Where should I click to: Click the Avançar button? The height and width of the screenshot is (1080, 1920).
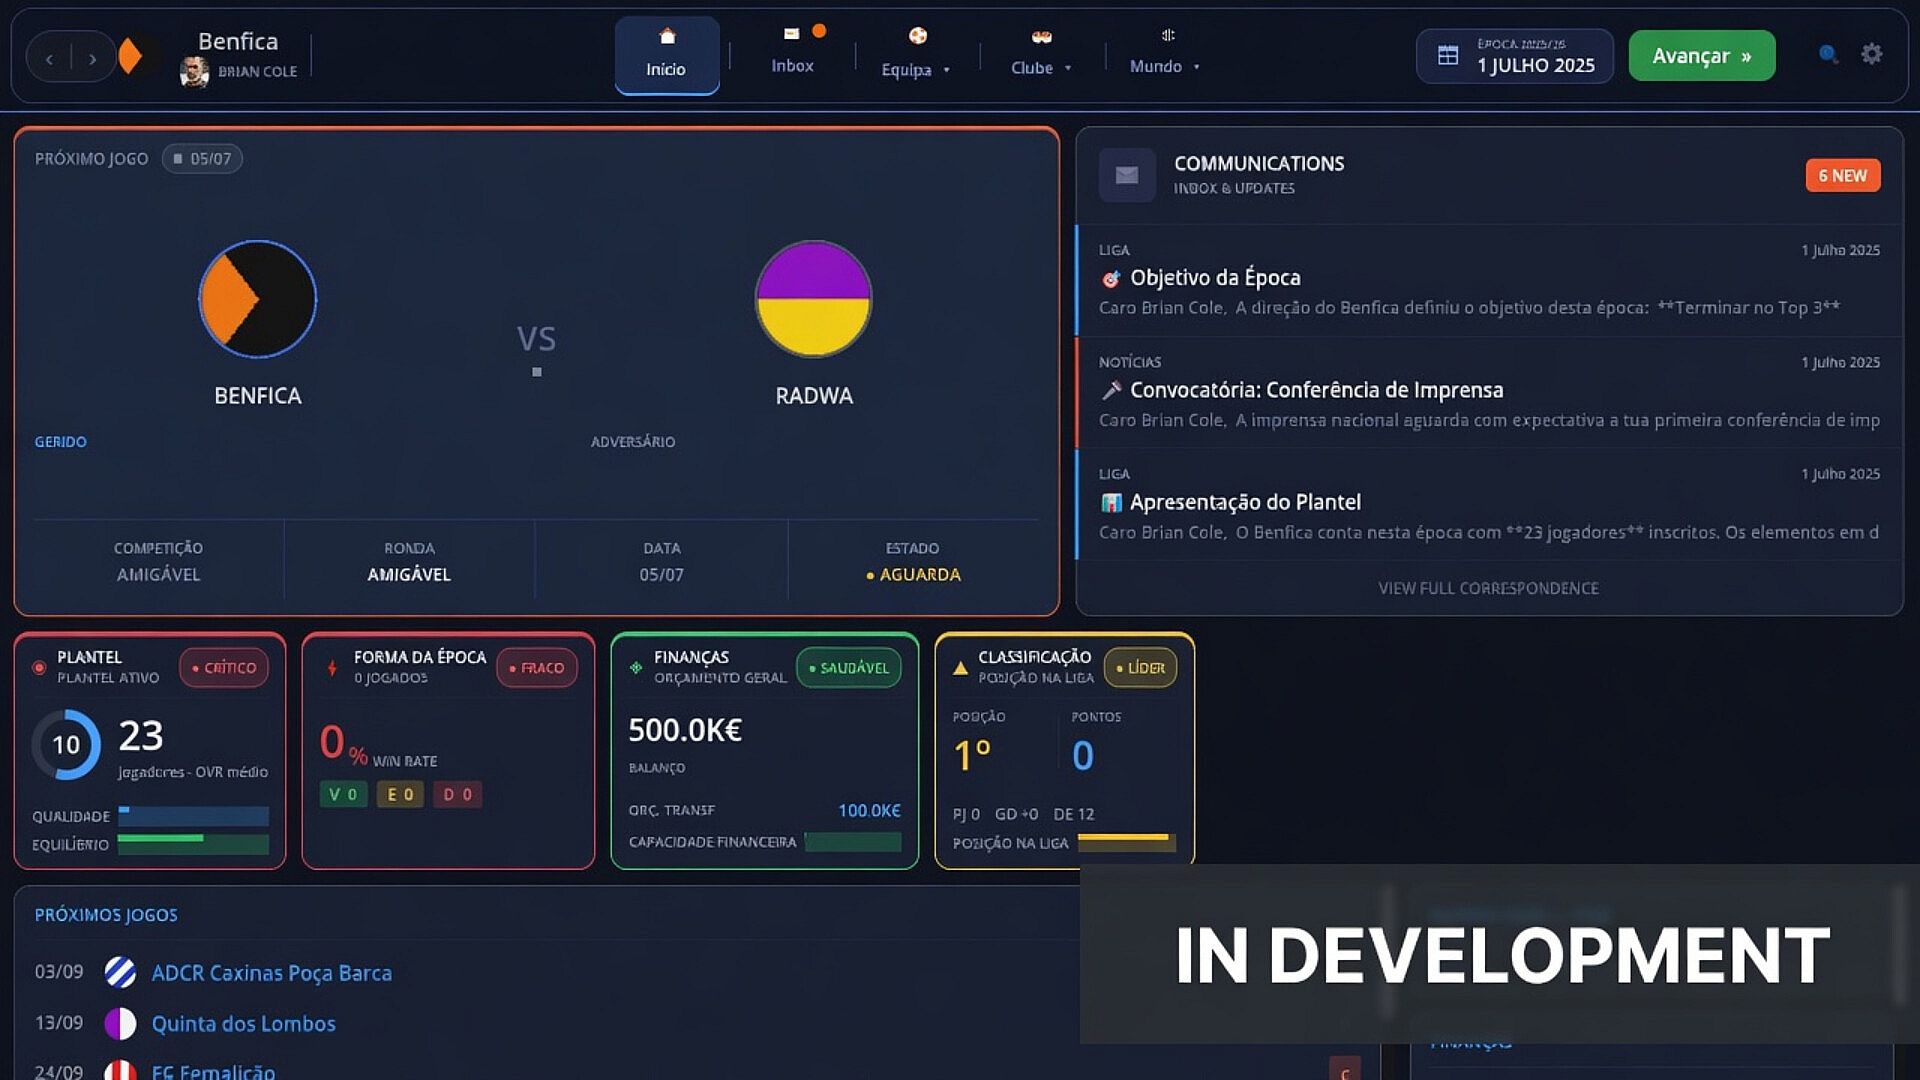pos(1702,56)
